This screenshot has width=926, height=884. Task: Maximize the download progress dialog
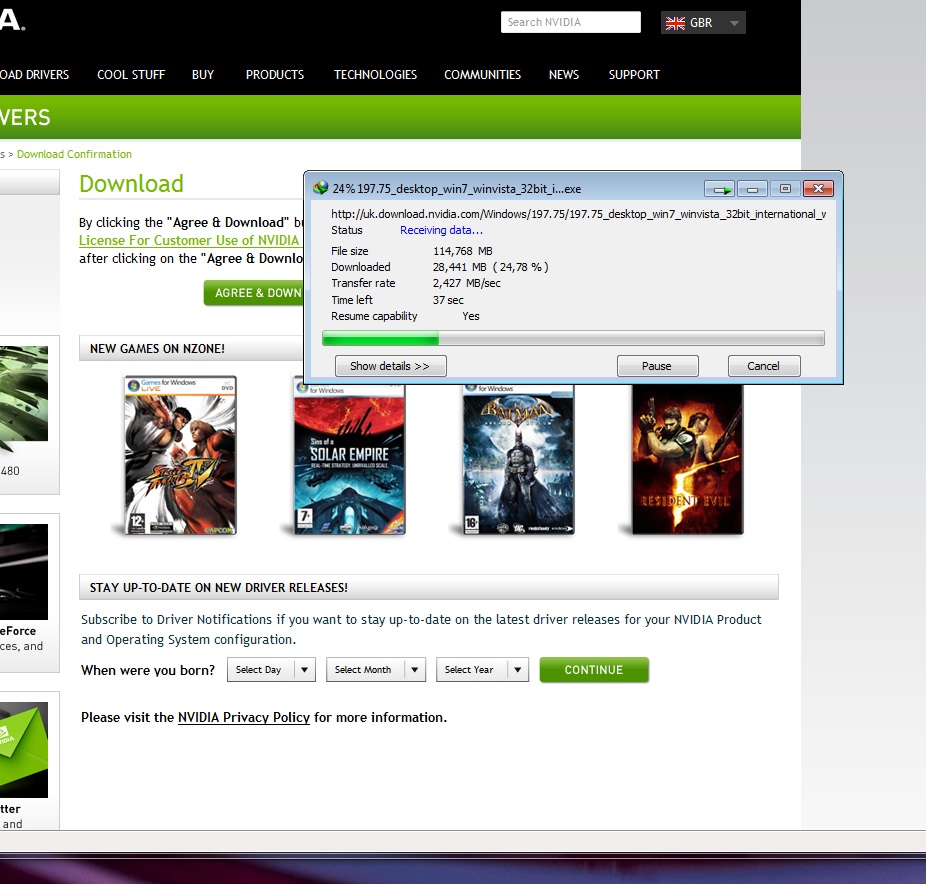[x=785, y=189]
